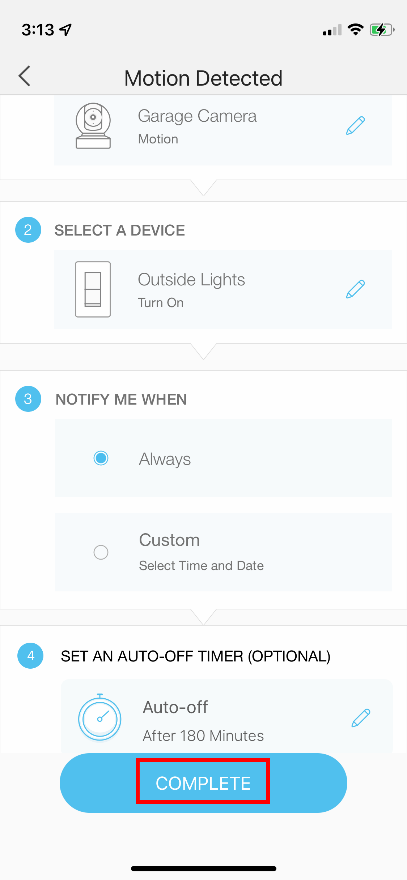Open the Outside Lights Turn On row
The image size is (407, 880).
click(223, 289)
